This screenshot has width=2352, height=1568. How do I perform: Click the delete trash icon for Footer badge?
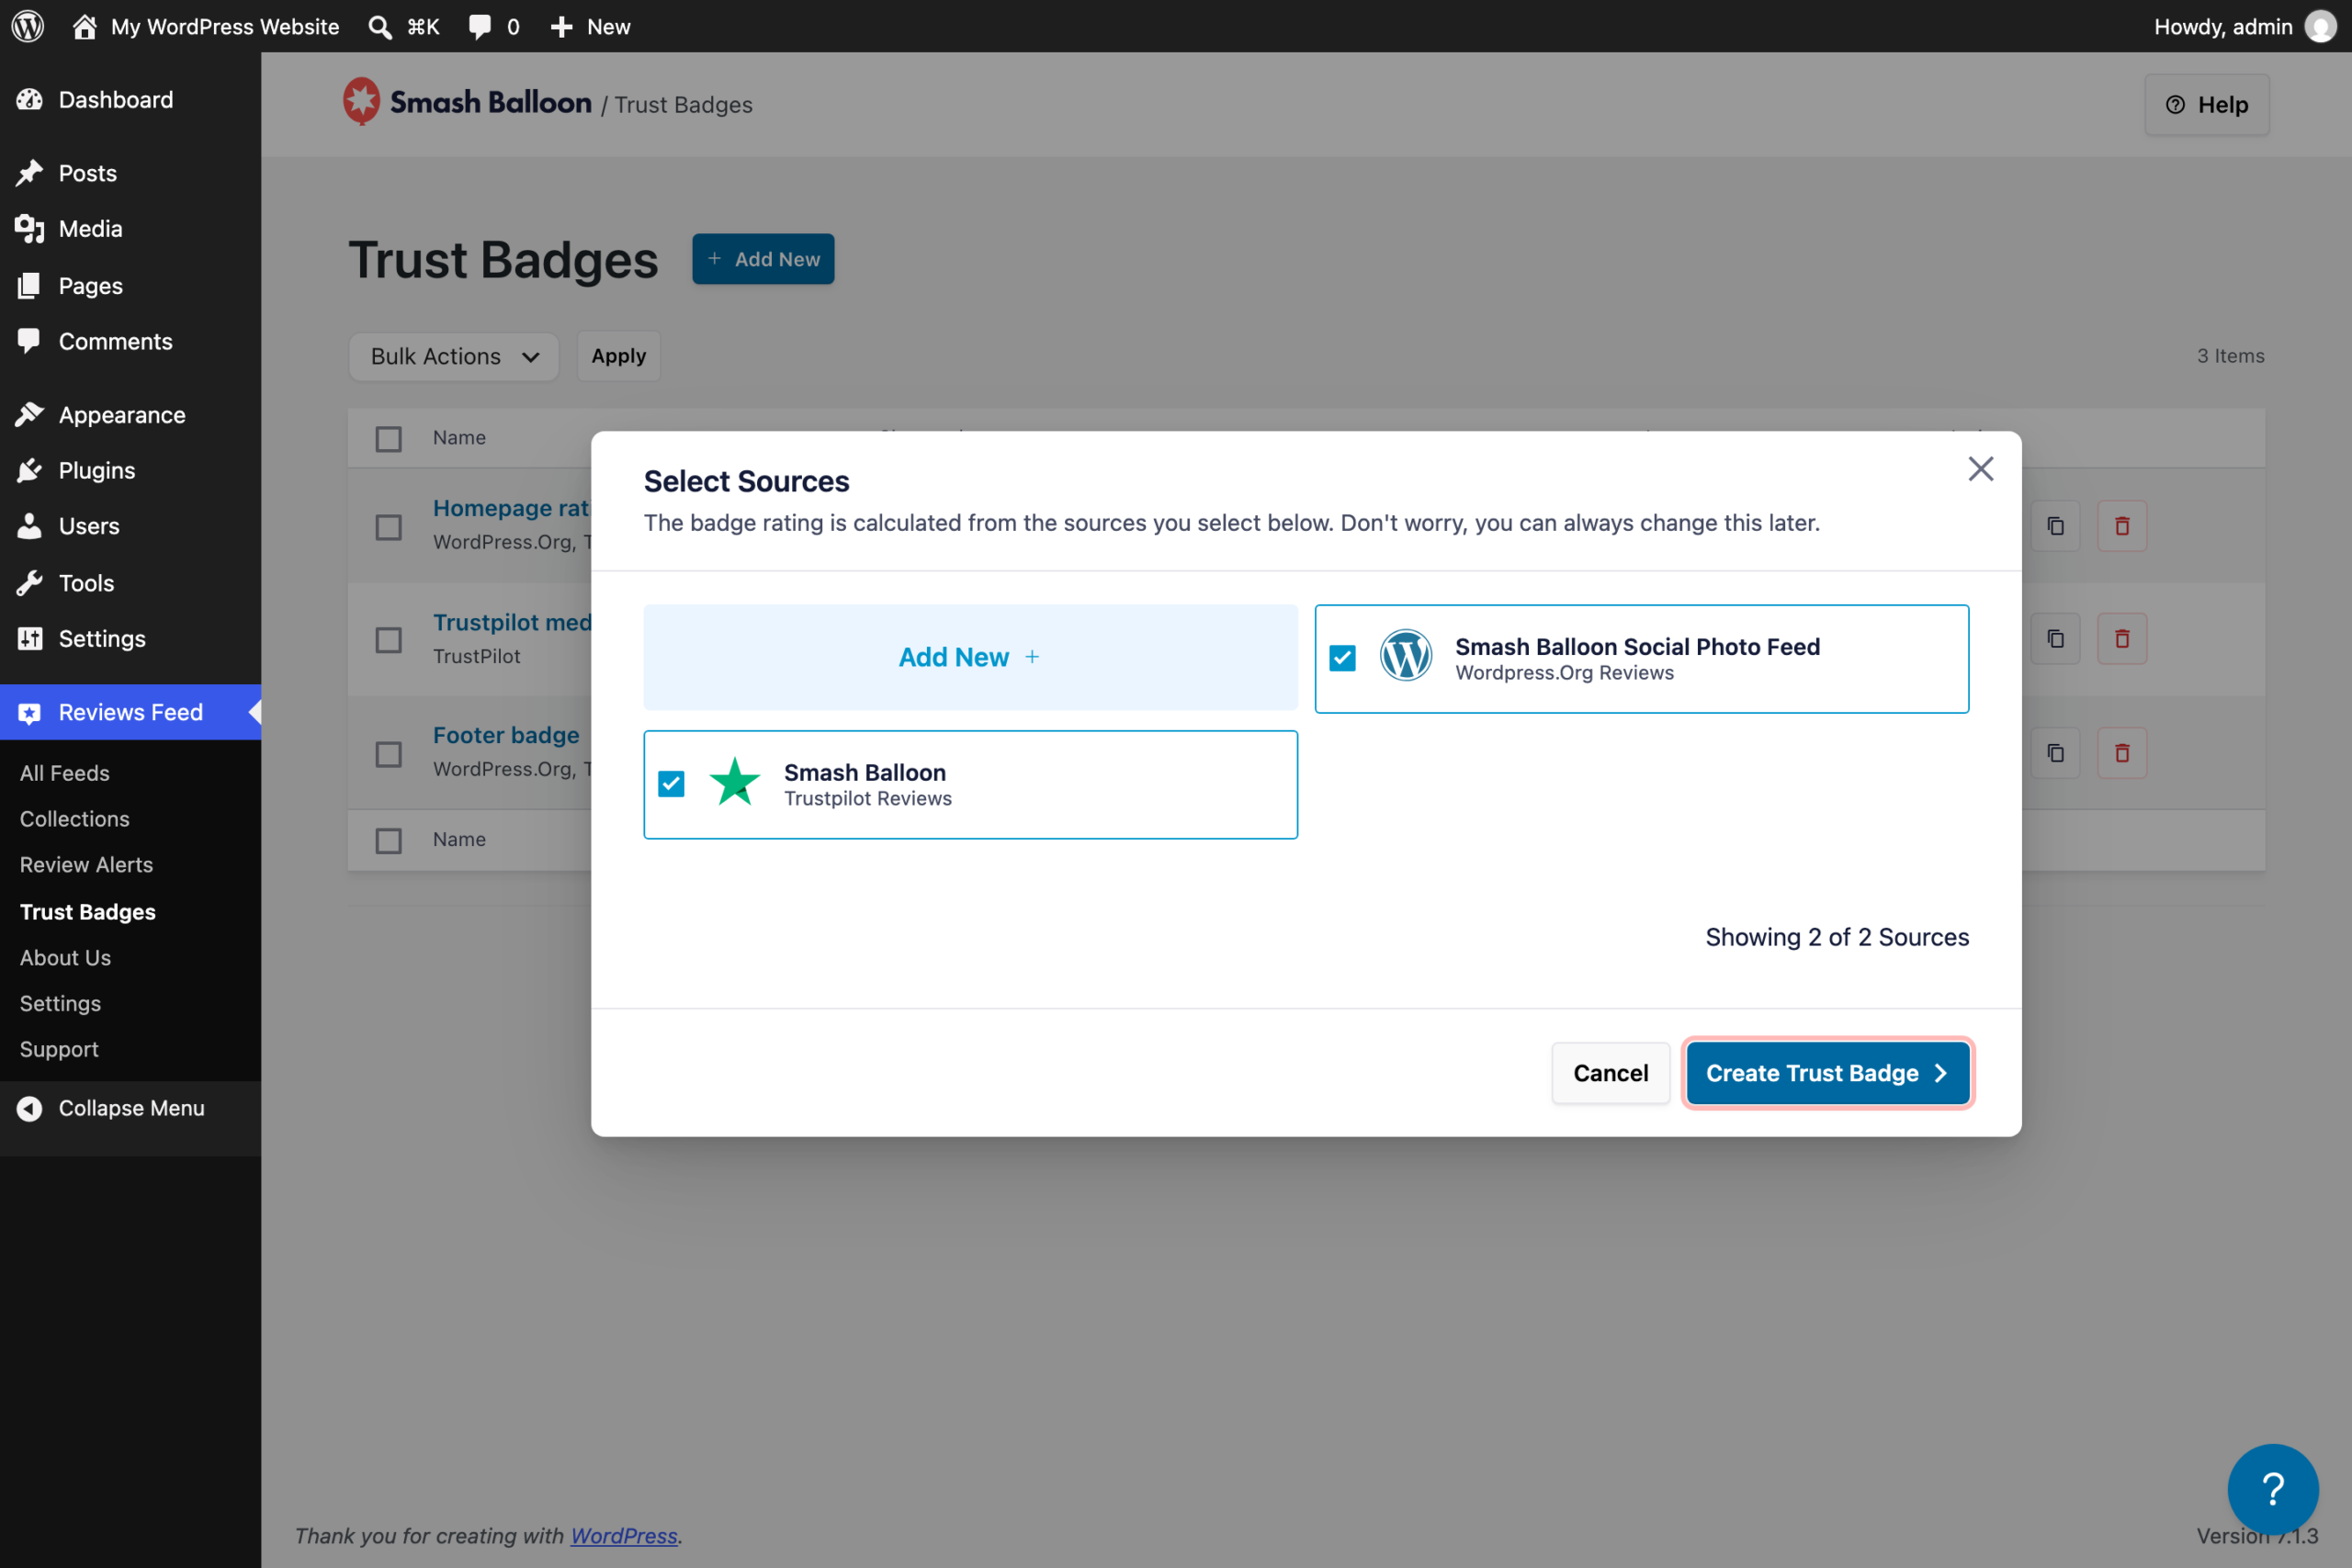(2122, 752)
